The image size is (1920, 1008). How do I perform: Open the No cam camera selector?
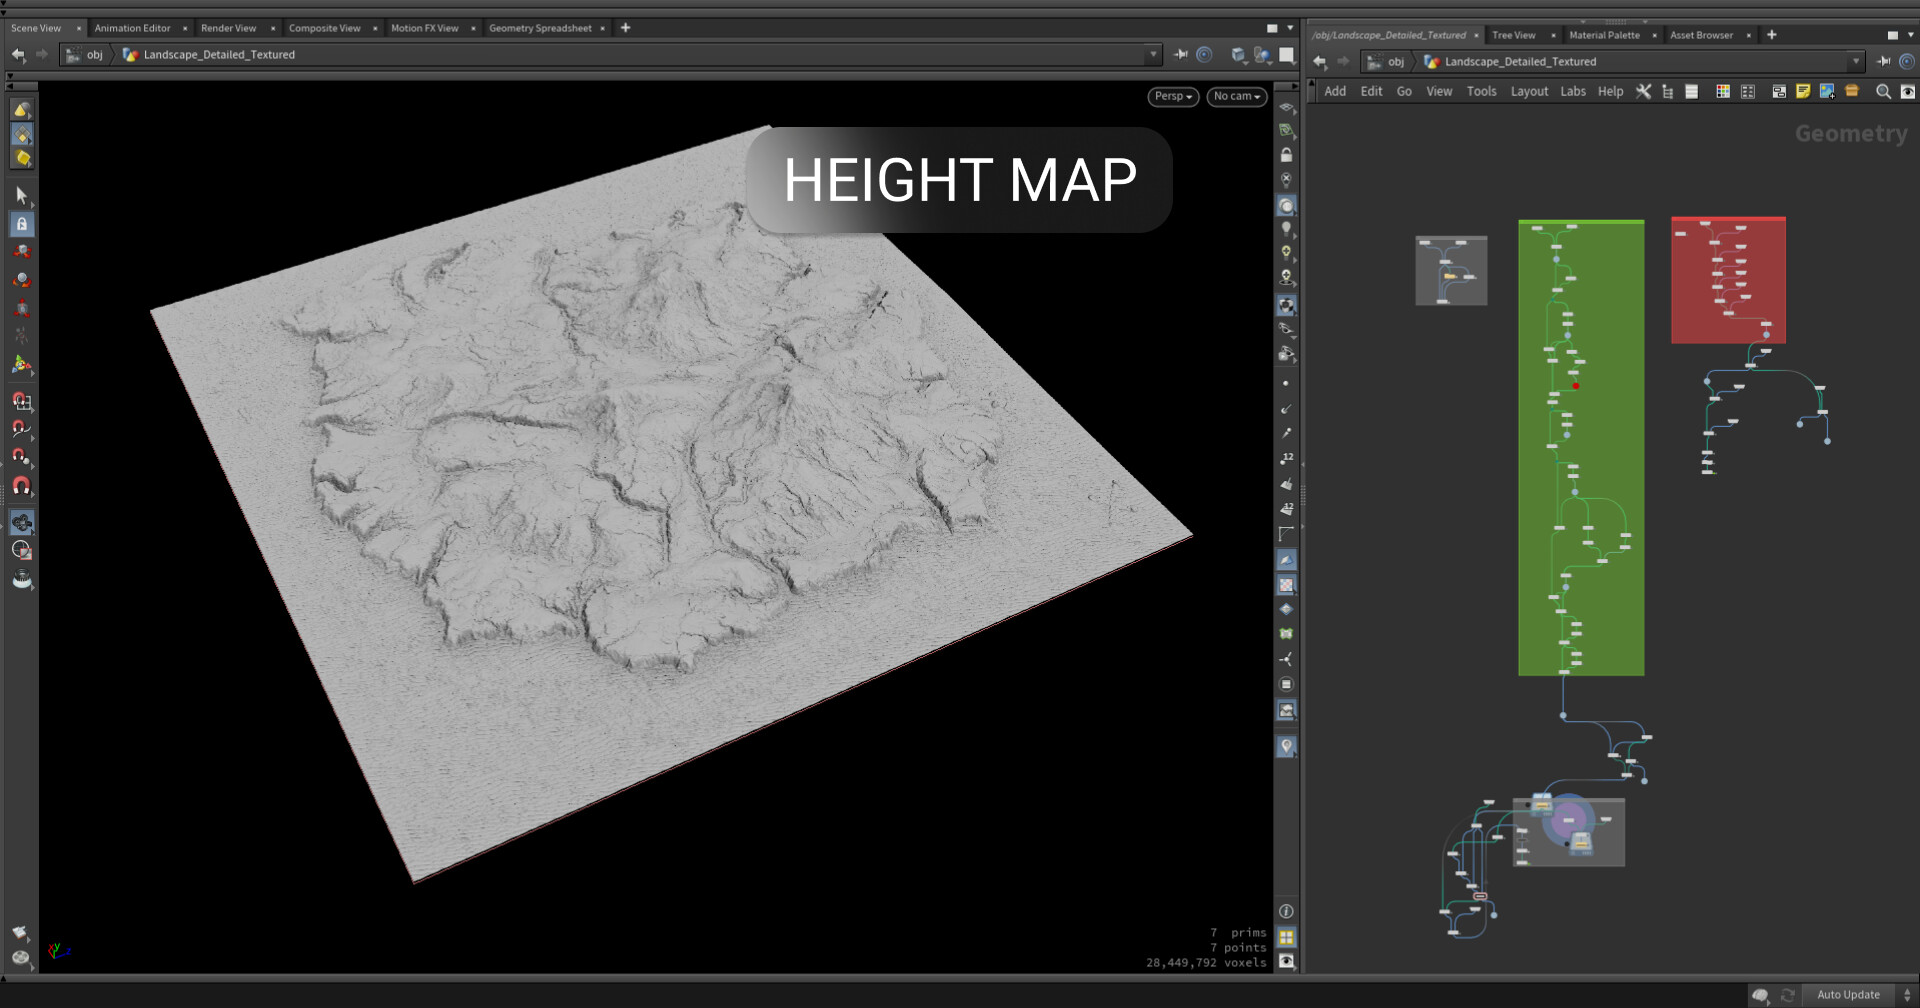point(1236,96)
